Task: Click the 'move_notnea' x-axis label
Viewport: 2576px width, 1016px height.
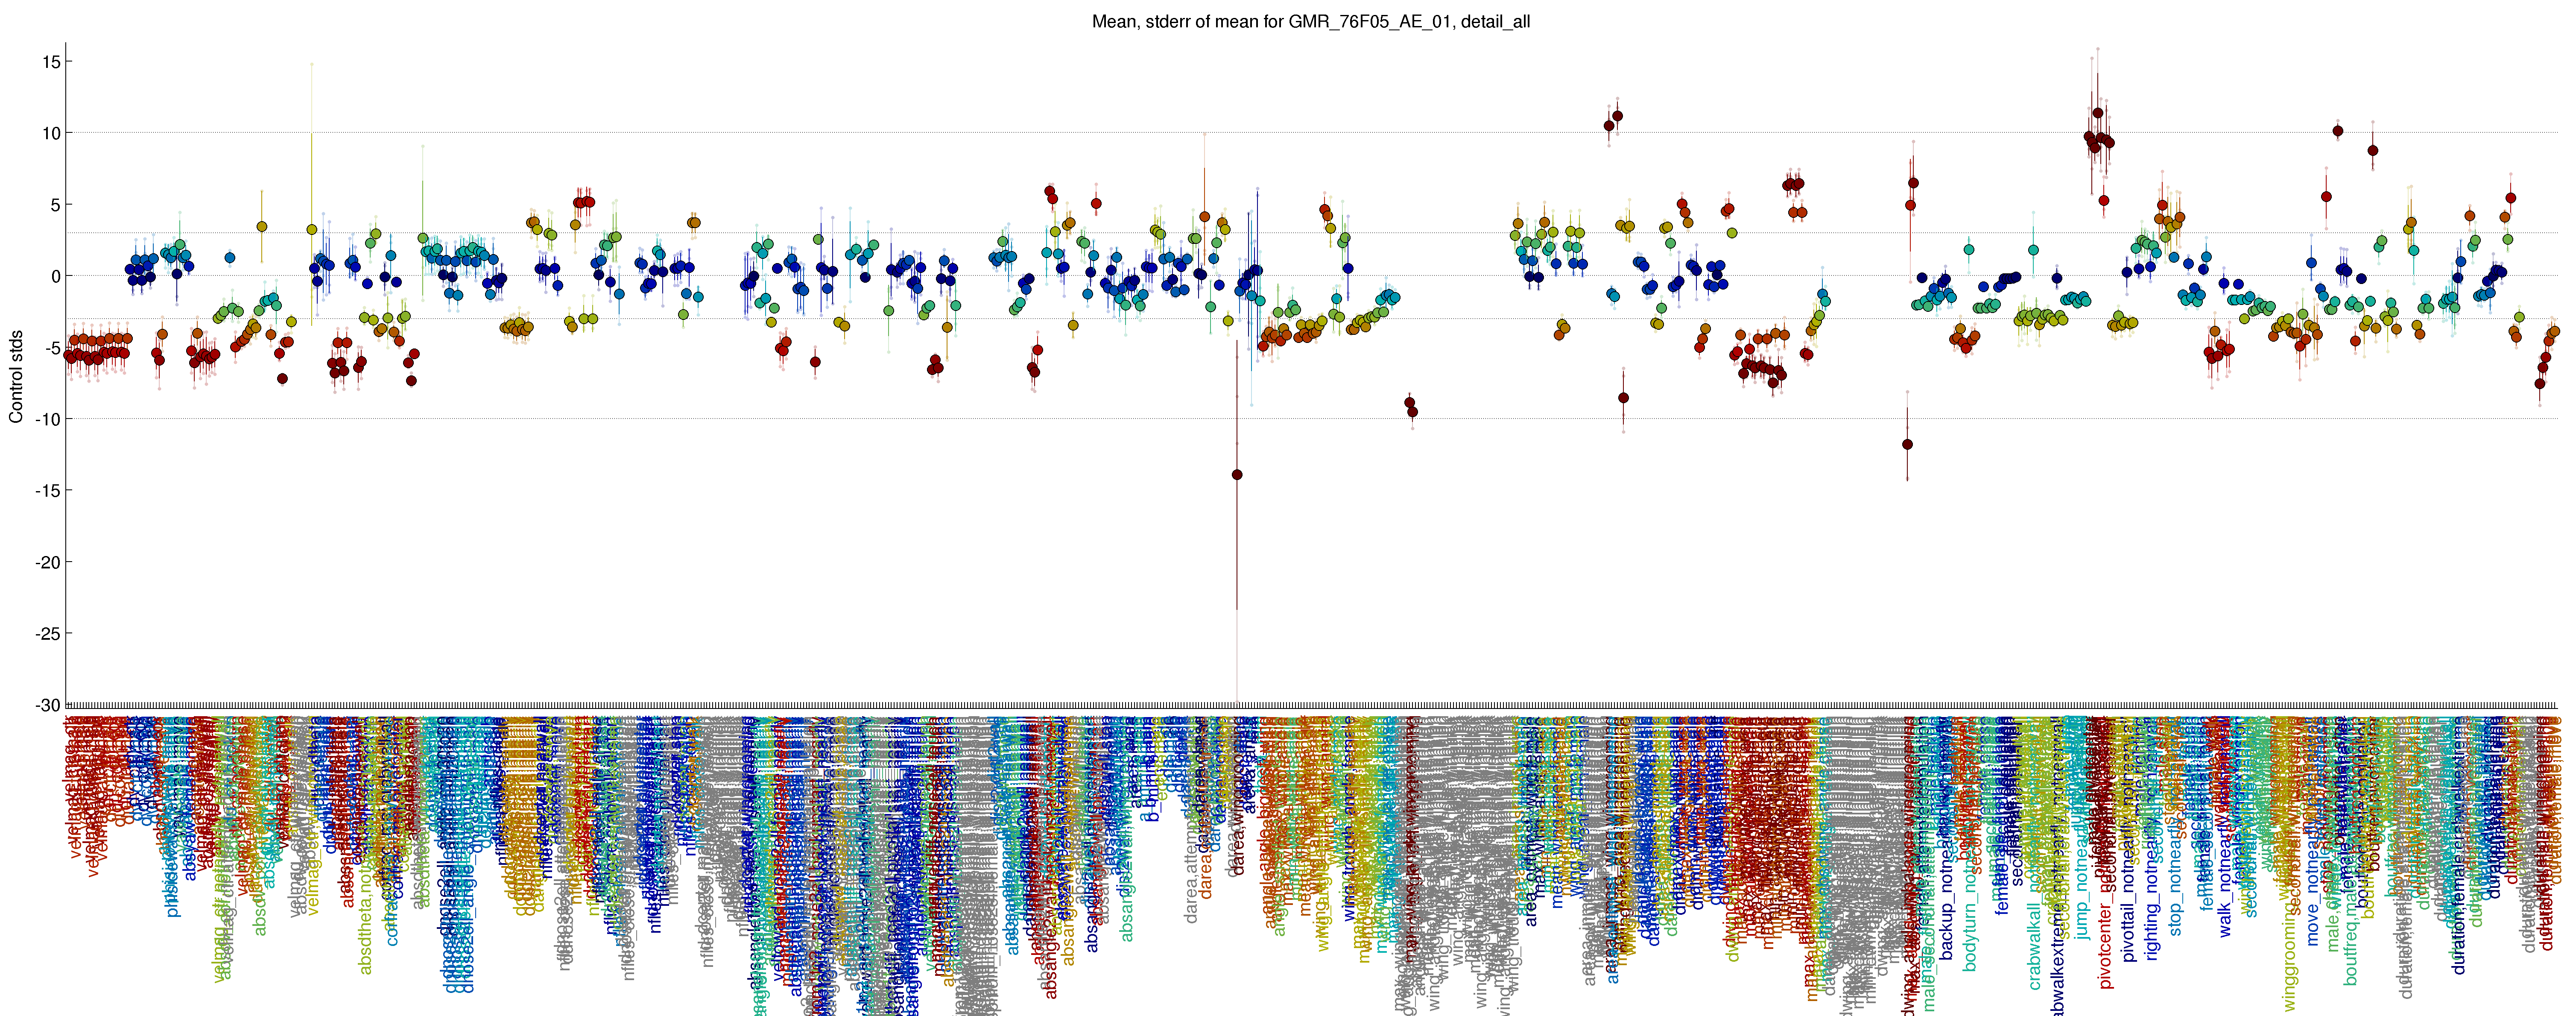Action: tap(2312, 895)
